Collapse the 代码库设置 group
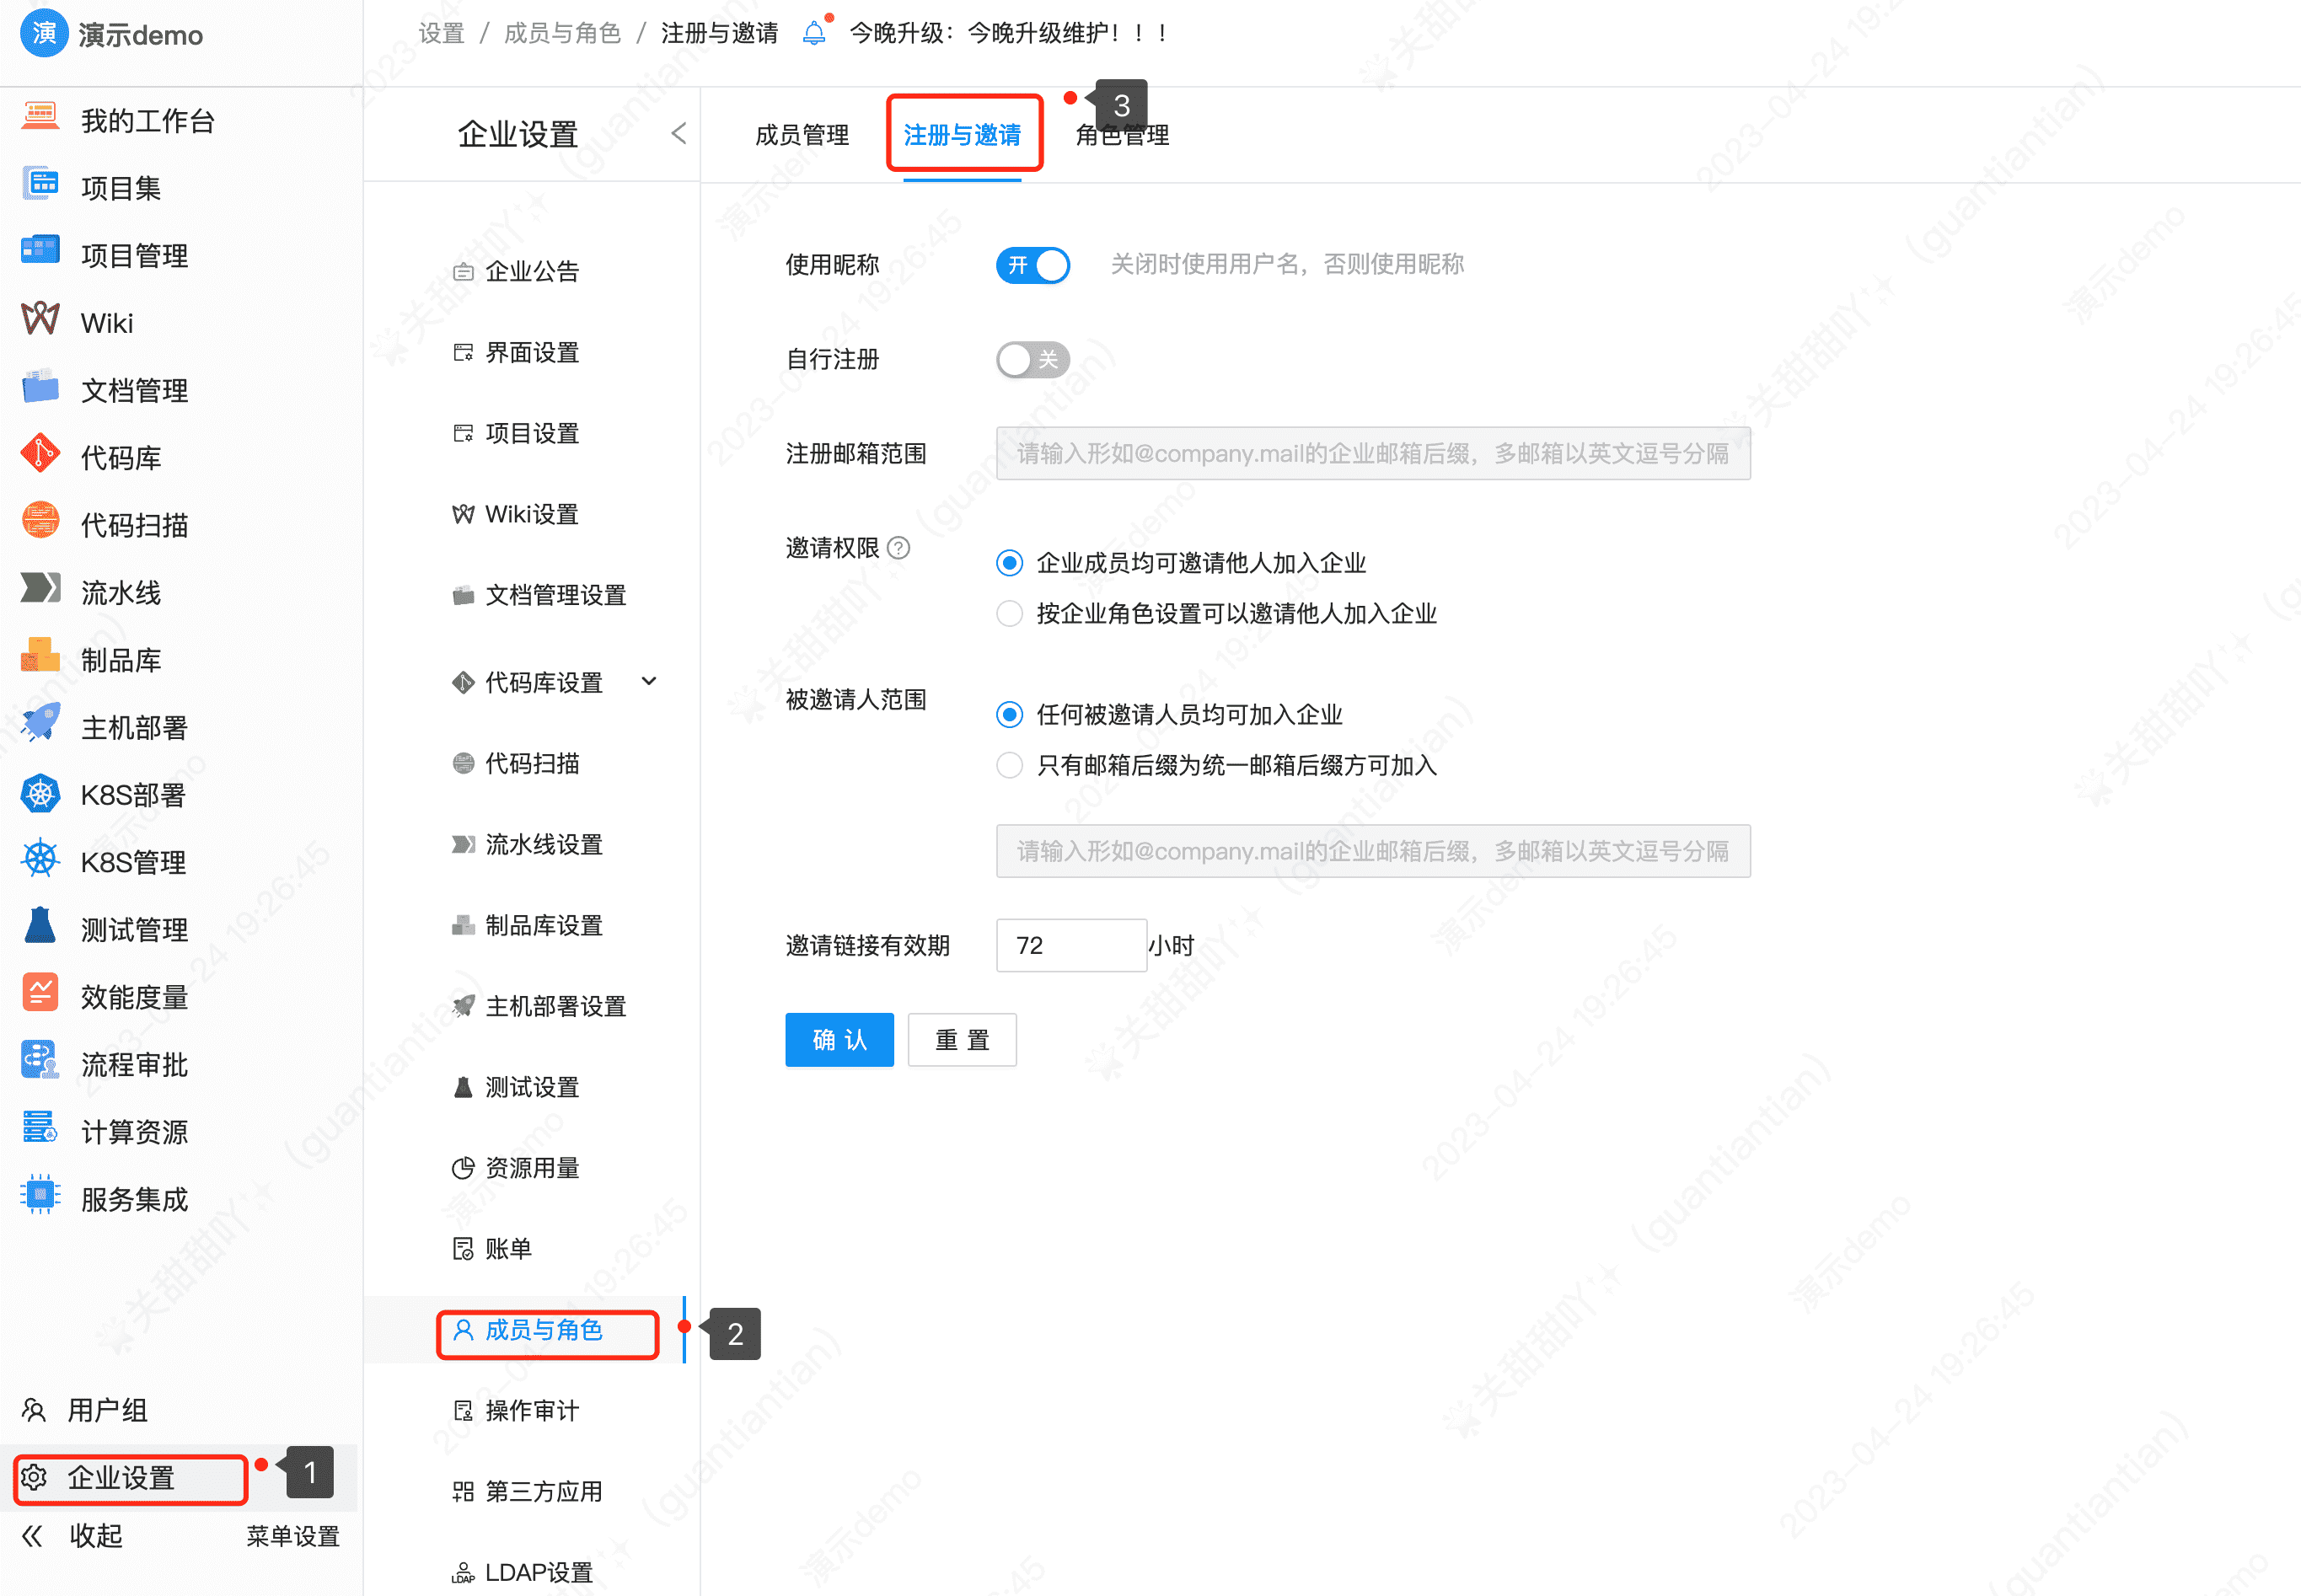 click(x=650, y=681)
